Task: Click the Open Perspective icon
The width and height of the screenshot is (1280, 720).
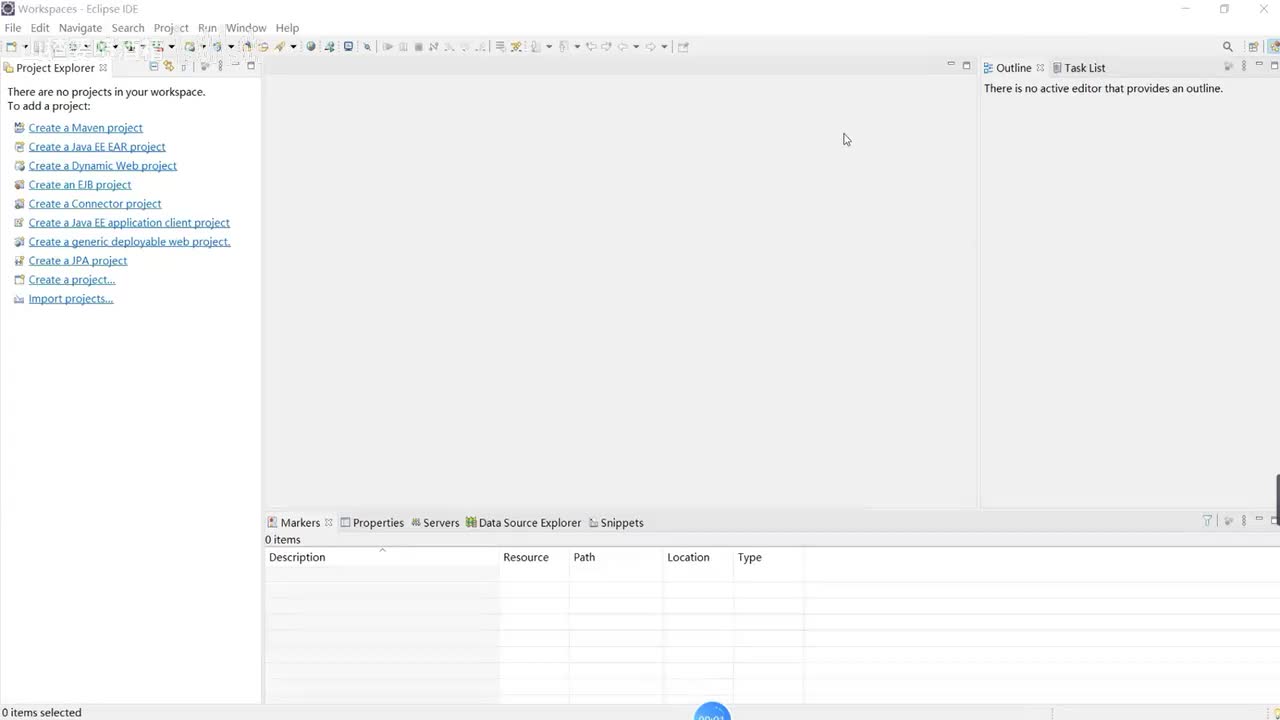Action: [1253, 47]
